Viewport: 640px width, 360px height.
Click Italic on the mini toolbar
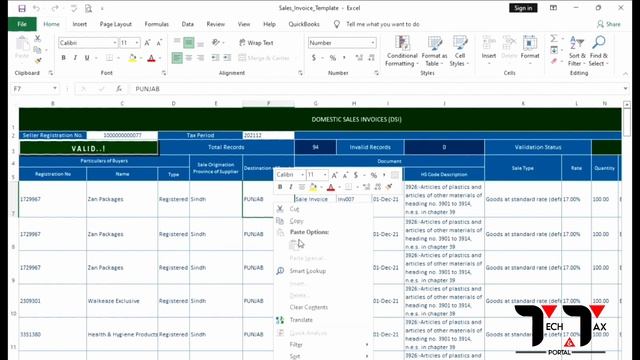coord(291,187)
